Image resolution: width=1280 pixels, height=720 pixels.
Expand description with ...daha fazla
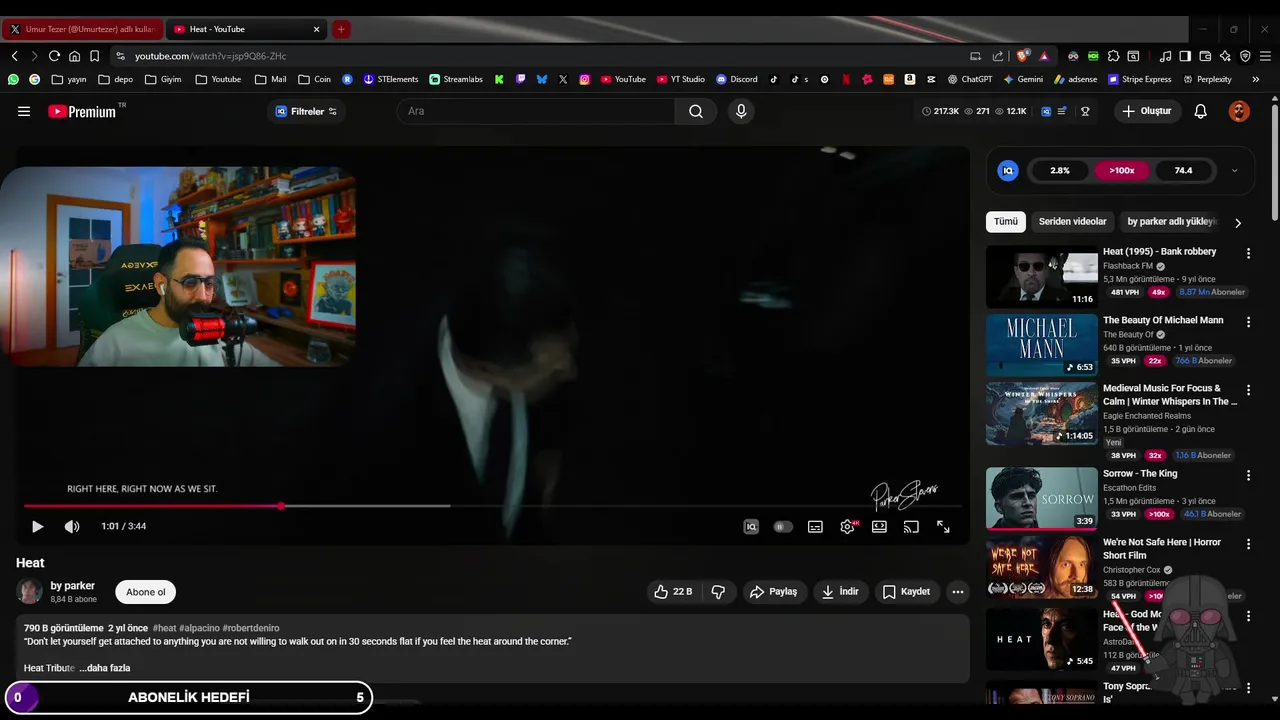[105, 668]
